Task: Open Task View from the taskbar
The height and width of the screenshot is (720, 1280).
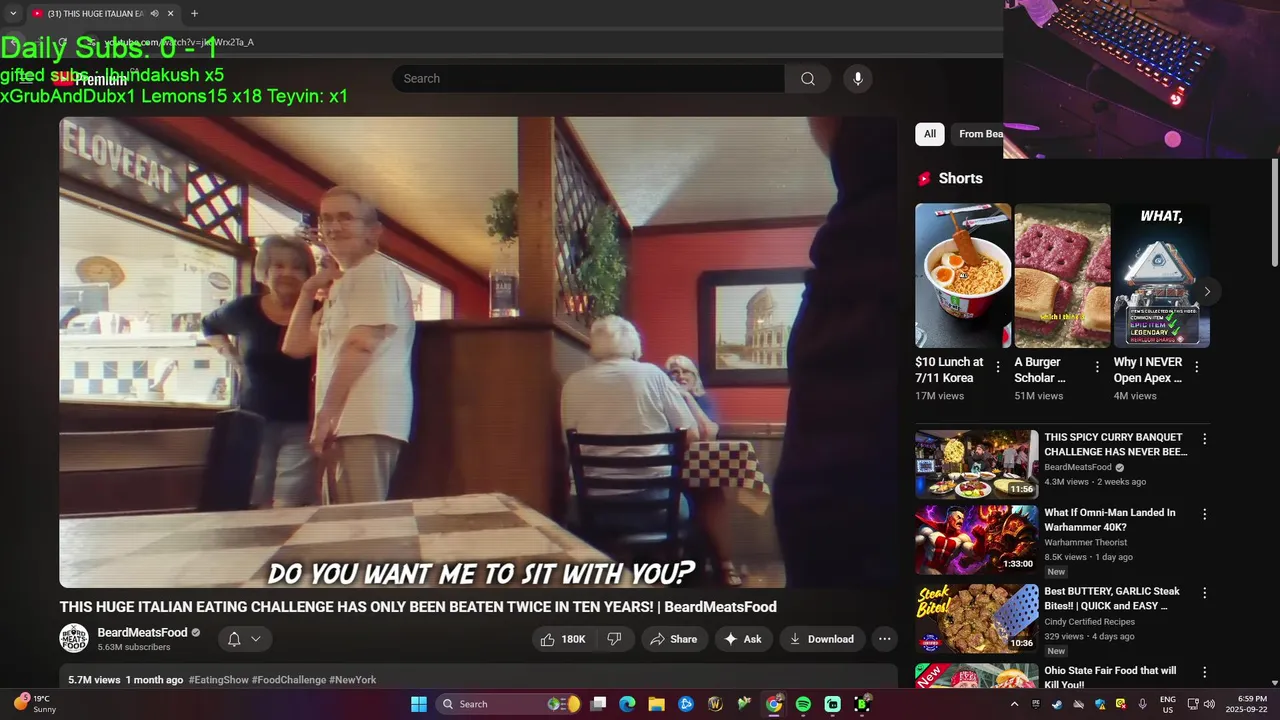Action: point(598,704)
